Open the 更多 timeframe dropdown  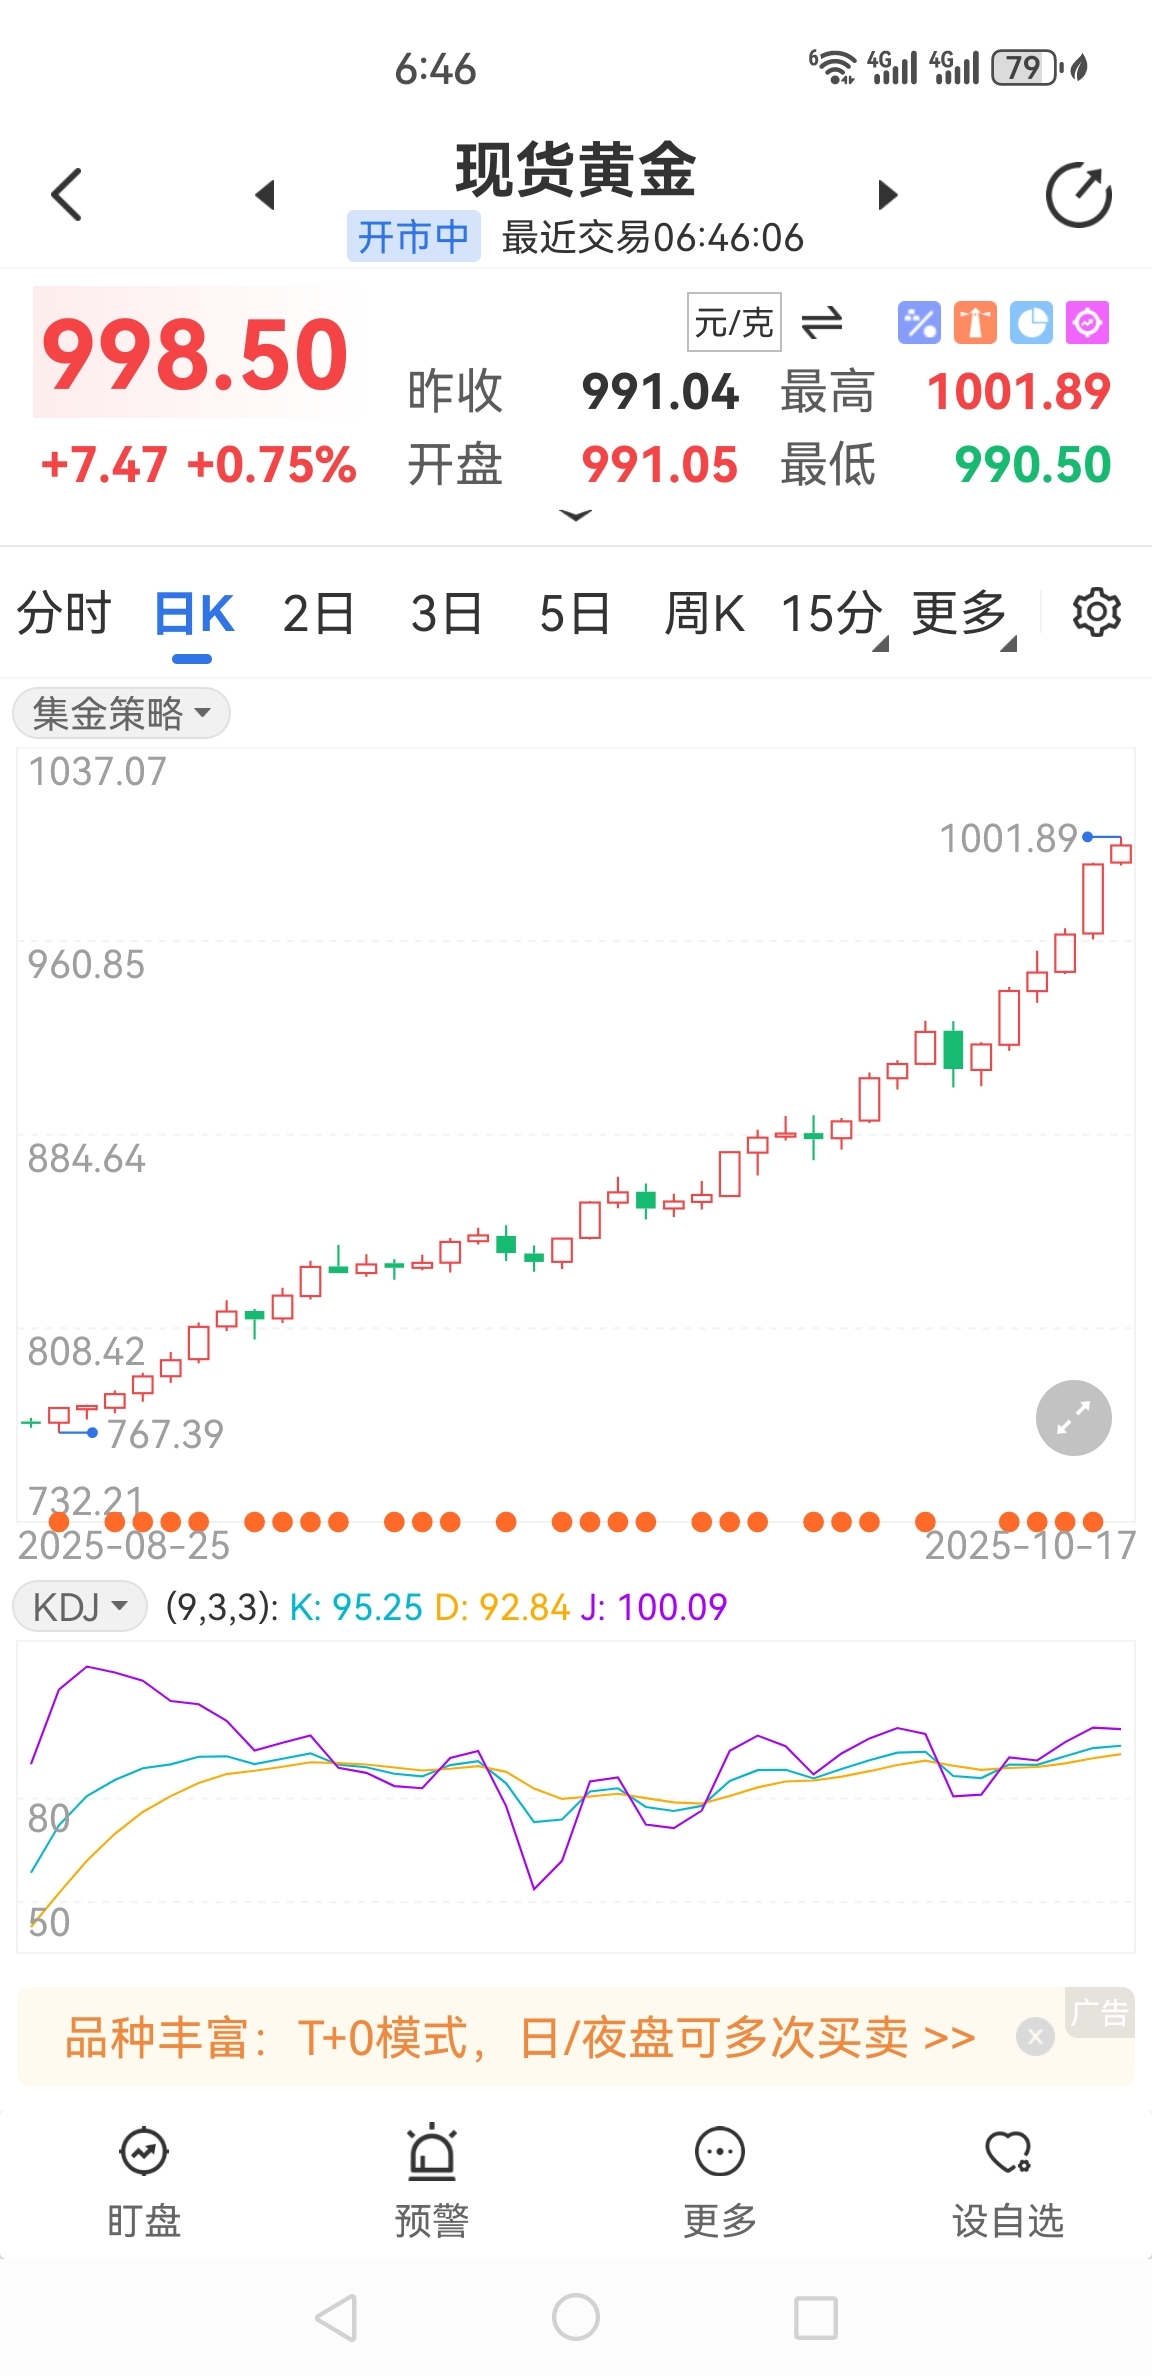(x=962, y=613)
